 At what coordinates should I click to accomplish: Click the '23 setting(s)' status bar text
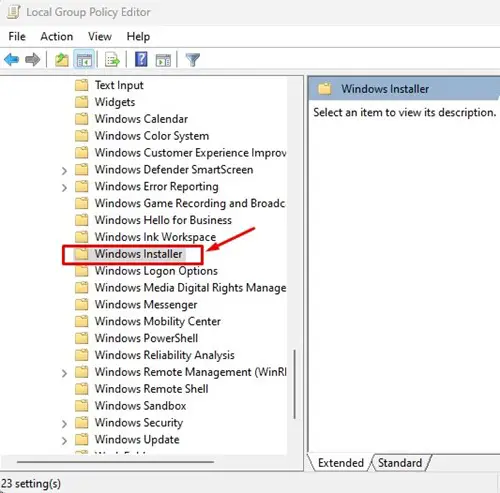point(31,484)
